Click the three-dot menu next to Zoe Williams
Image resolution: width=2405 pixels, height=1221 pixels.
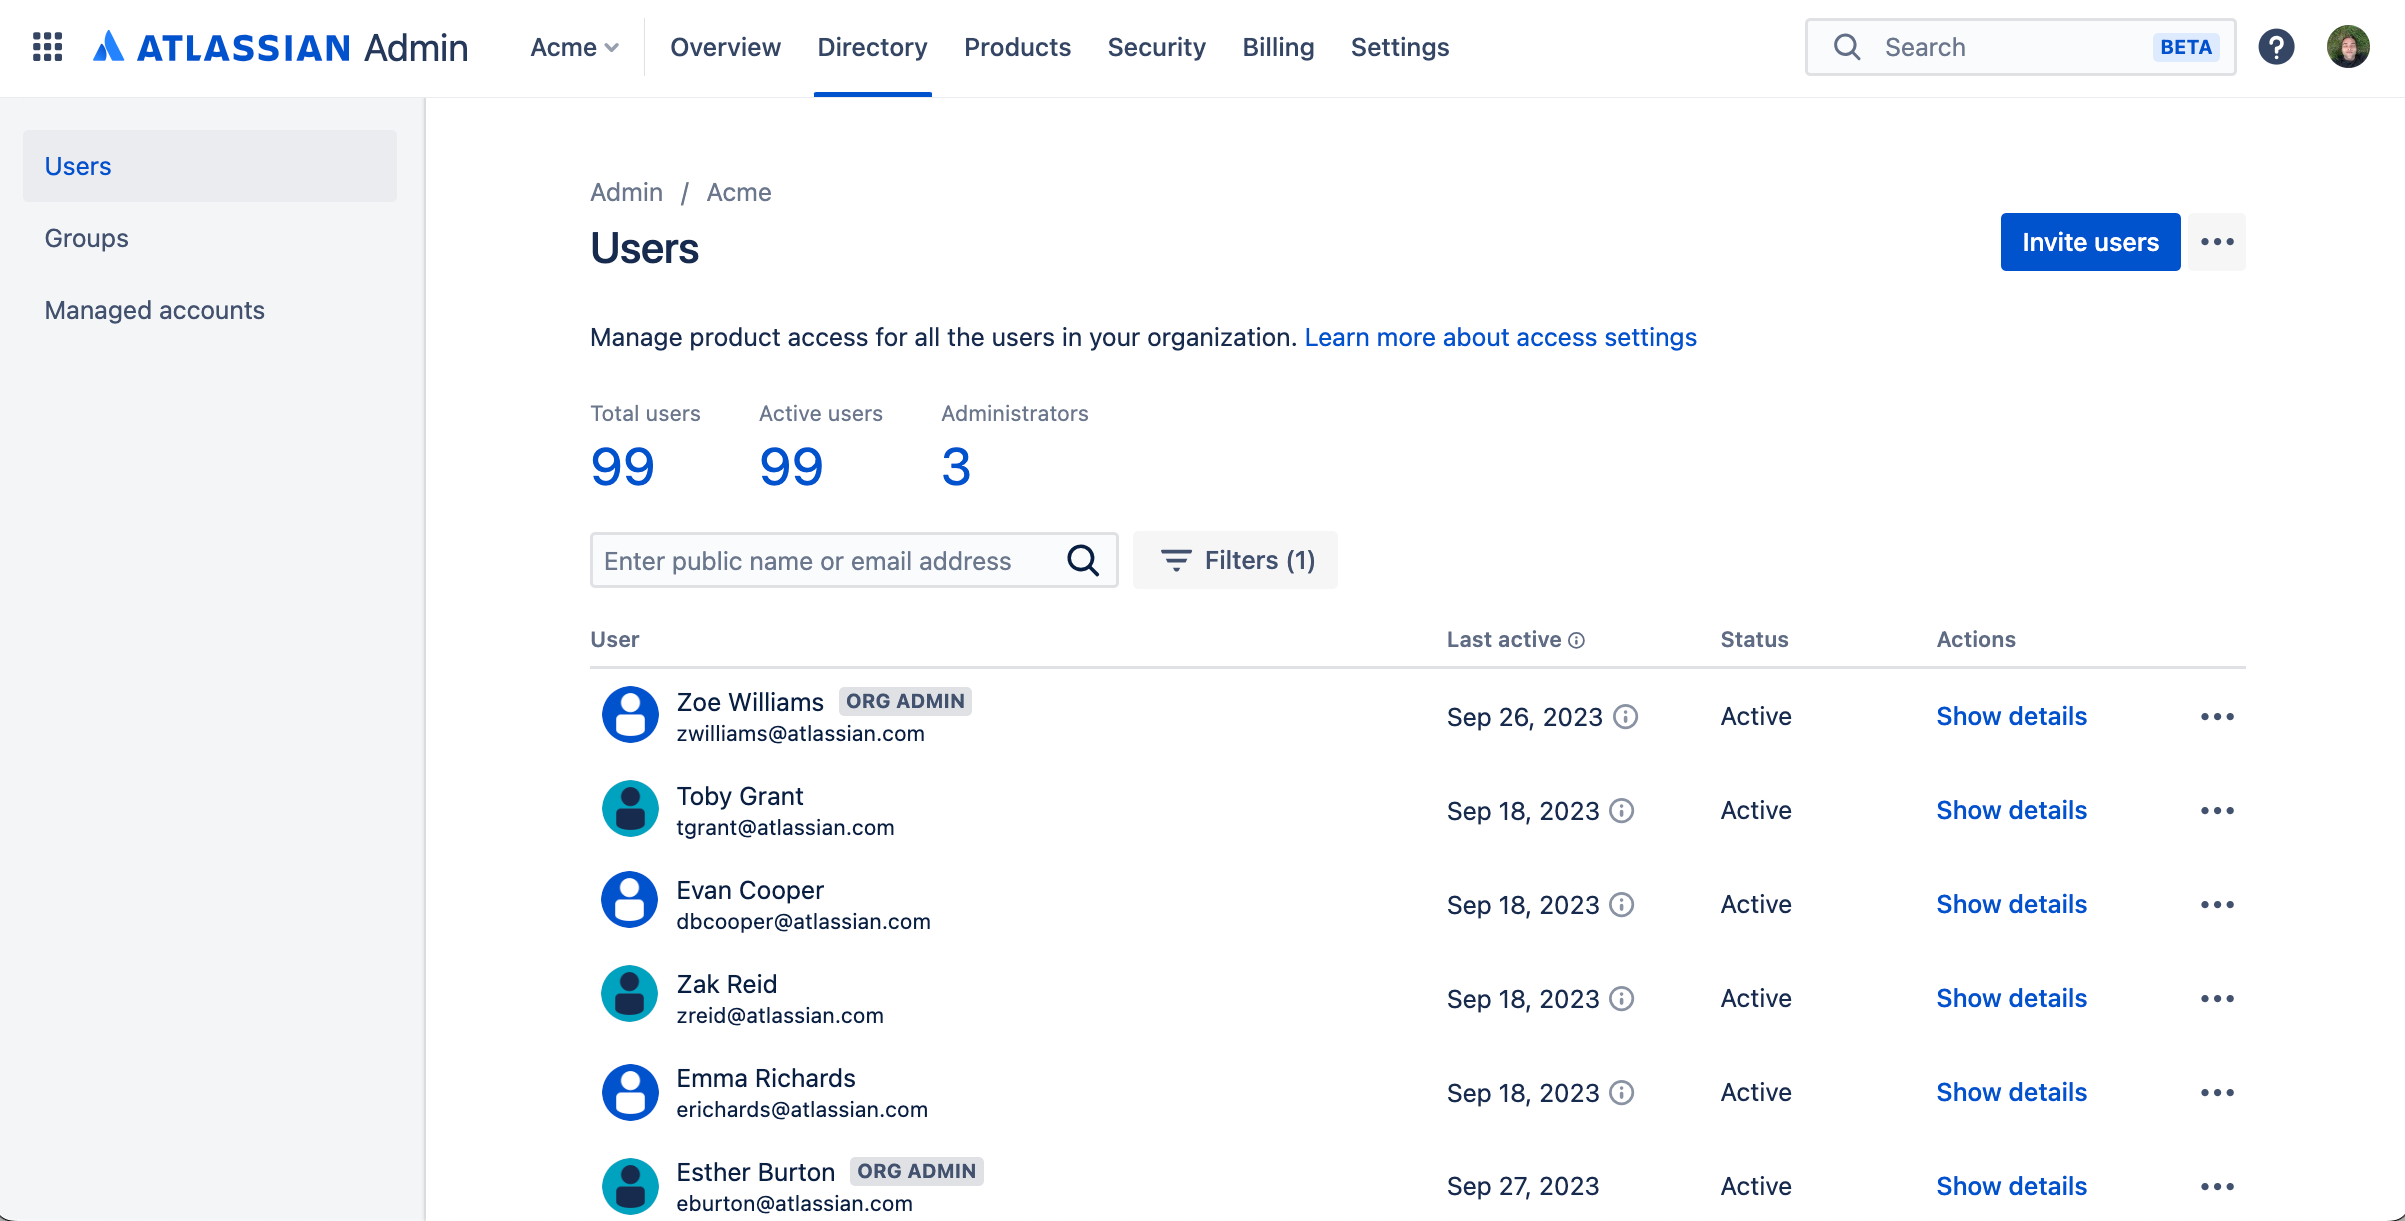tap(2217, 716)
